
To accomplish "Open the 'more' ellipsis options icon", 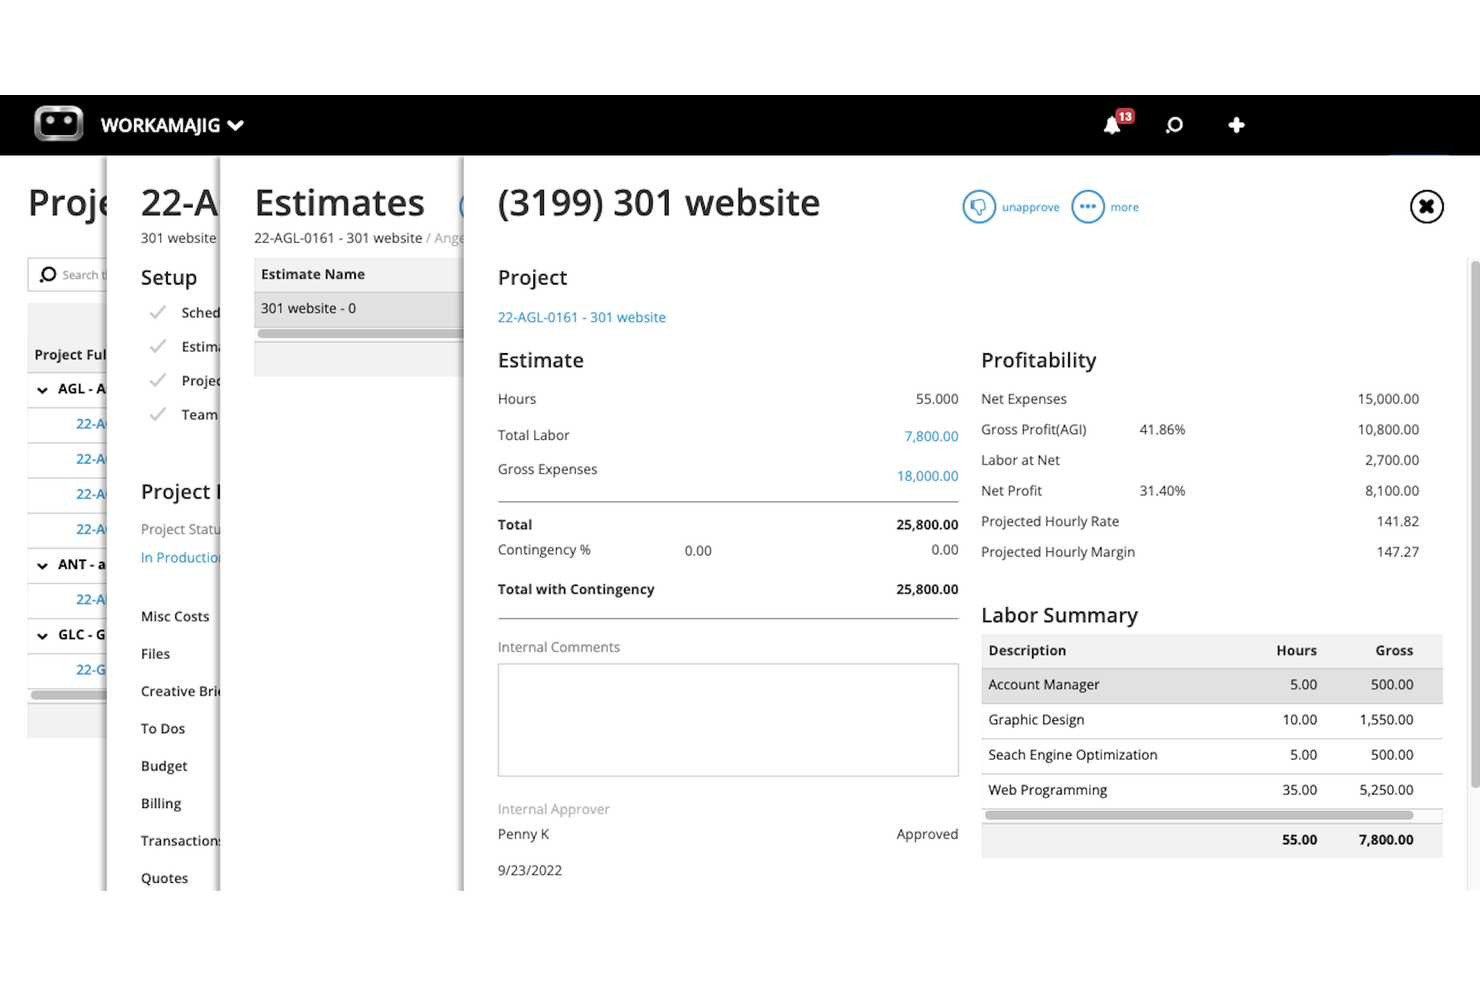I will (1087, 207).
